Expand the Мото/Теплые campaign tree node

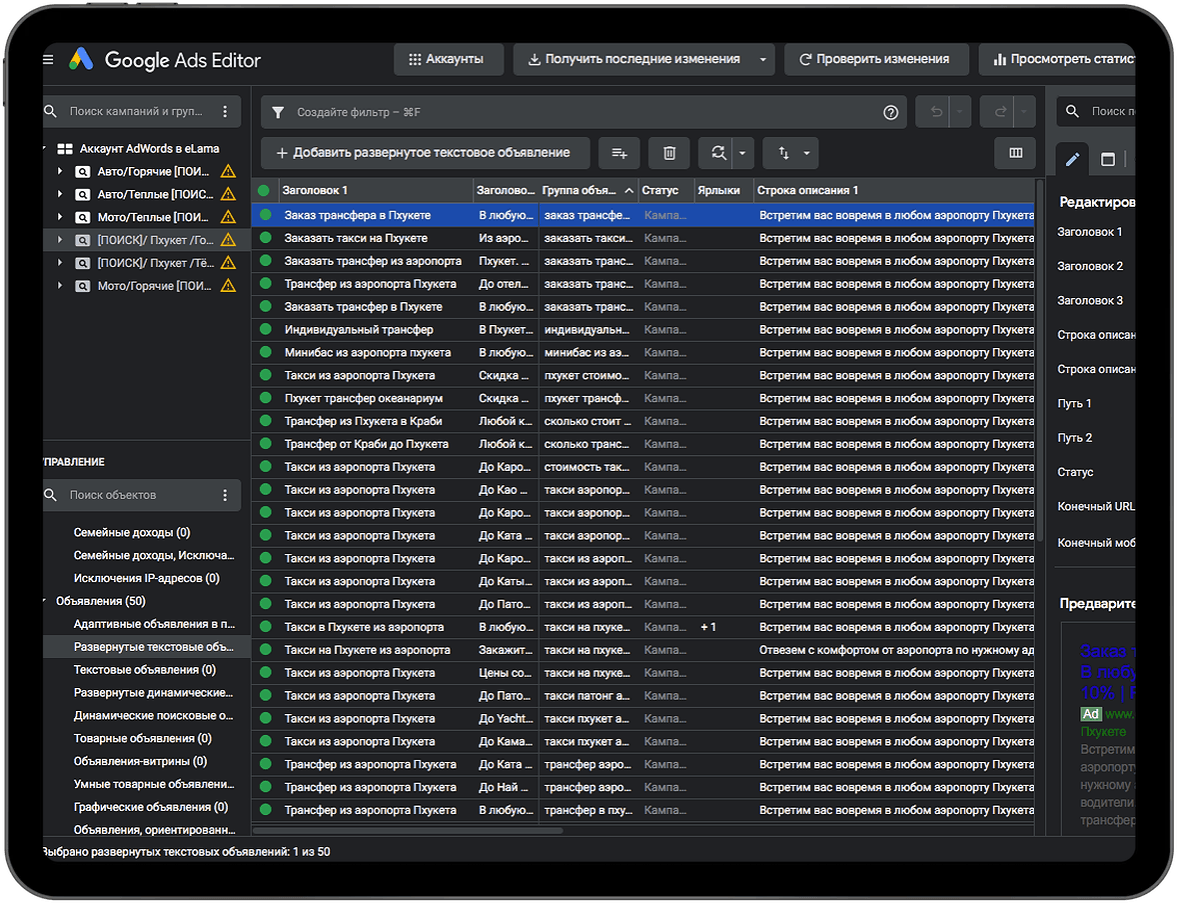click(x=61, y=217)
